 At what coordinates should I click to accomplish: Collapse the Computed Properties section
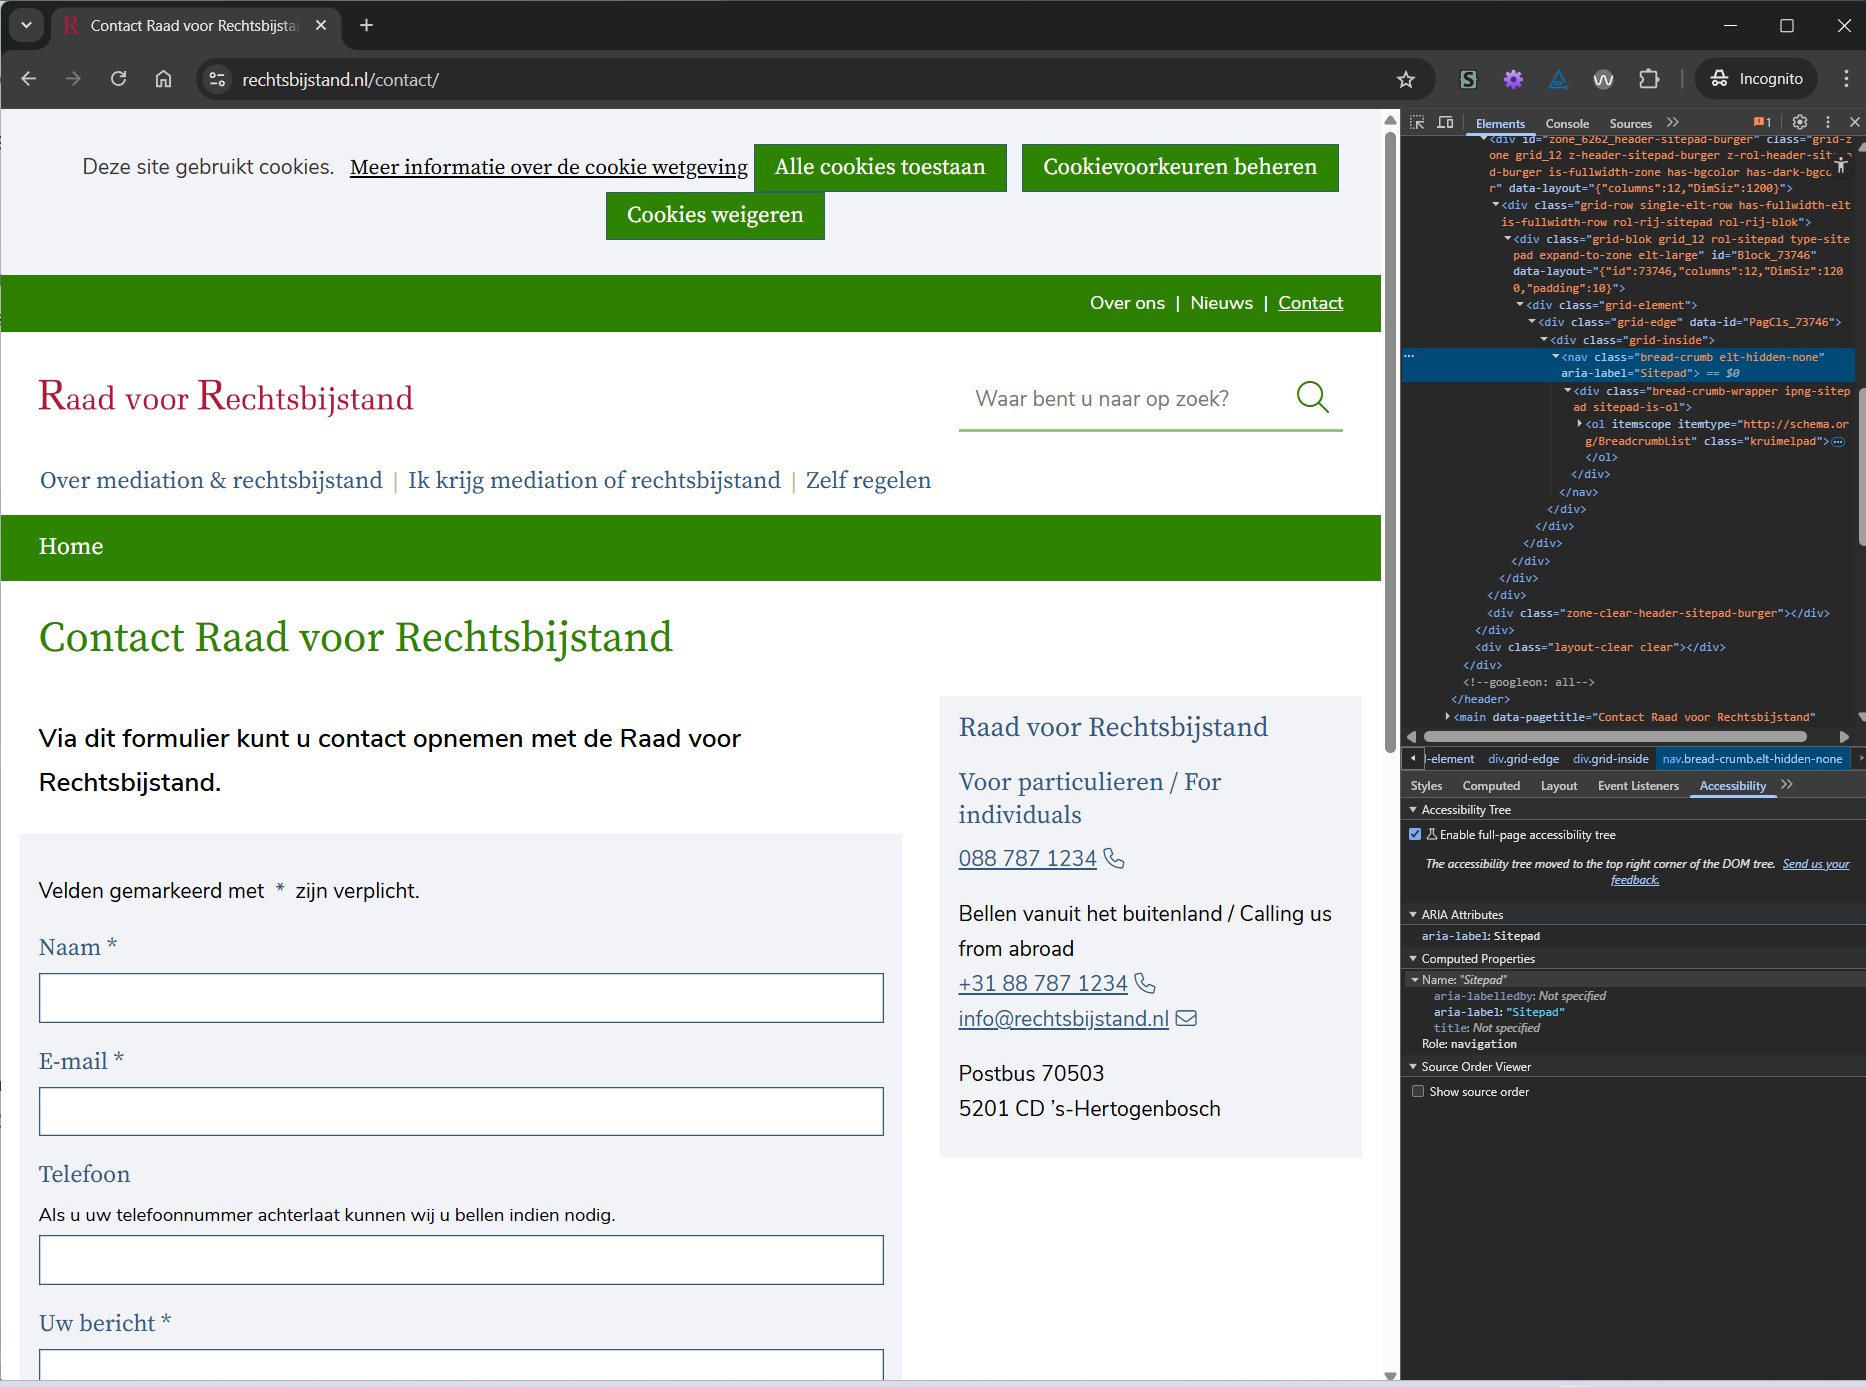pyautogui.click(x=1413, y=959)
